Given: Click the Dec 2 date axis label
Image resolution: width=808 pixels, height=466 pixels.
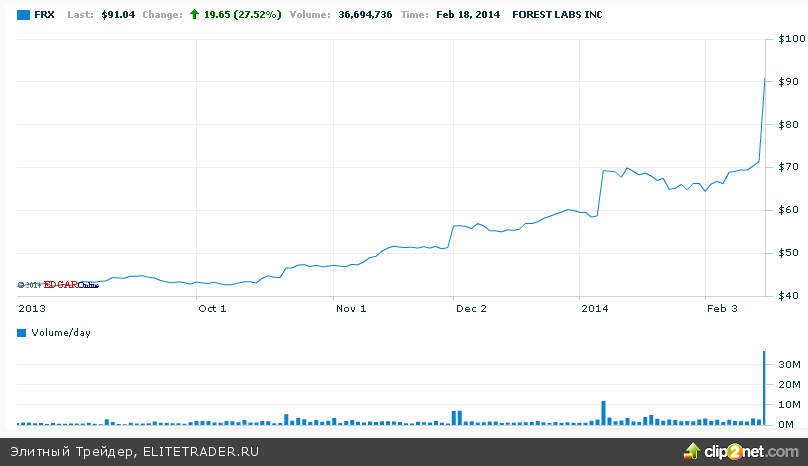Looking at the screenshot, I should (471, 309).
